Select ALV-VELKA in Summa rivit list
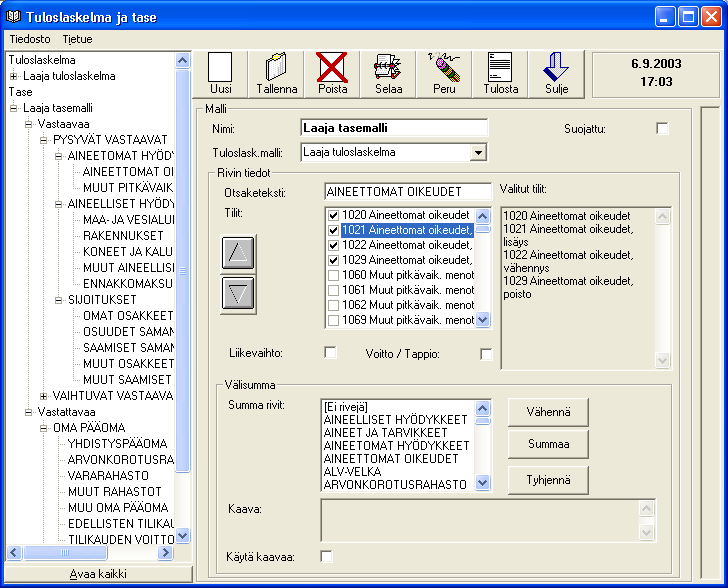Viewport: 728px width, 588px height. 352,471
